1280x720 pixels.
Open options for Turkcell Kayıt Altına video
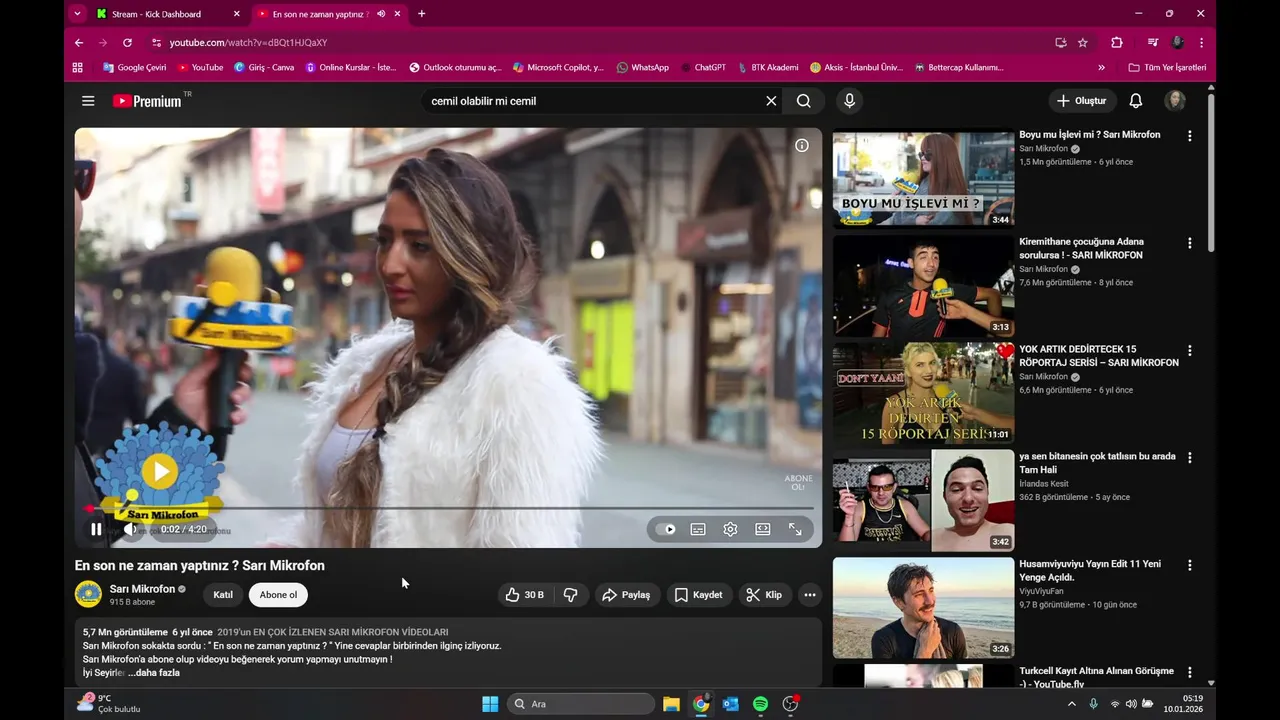[1189, 672]
